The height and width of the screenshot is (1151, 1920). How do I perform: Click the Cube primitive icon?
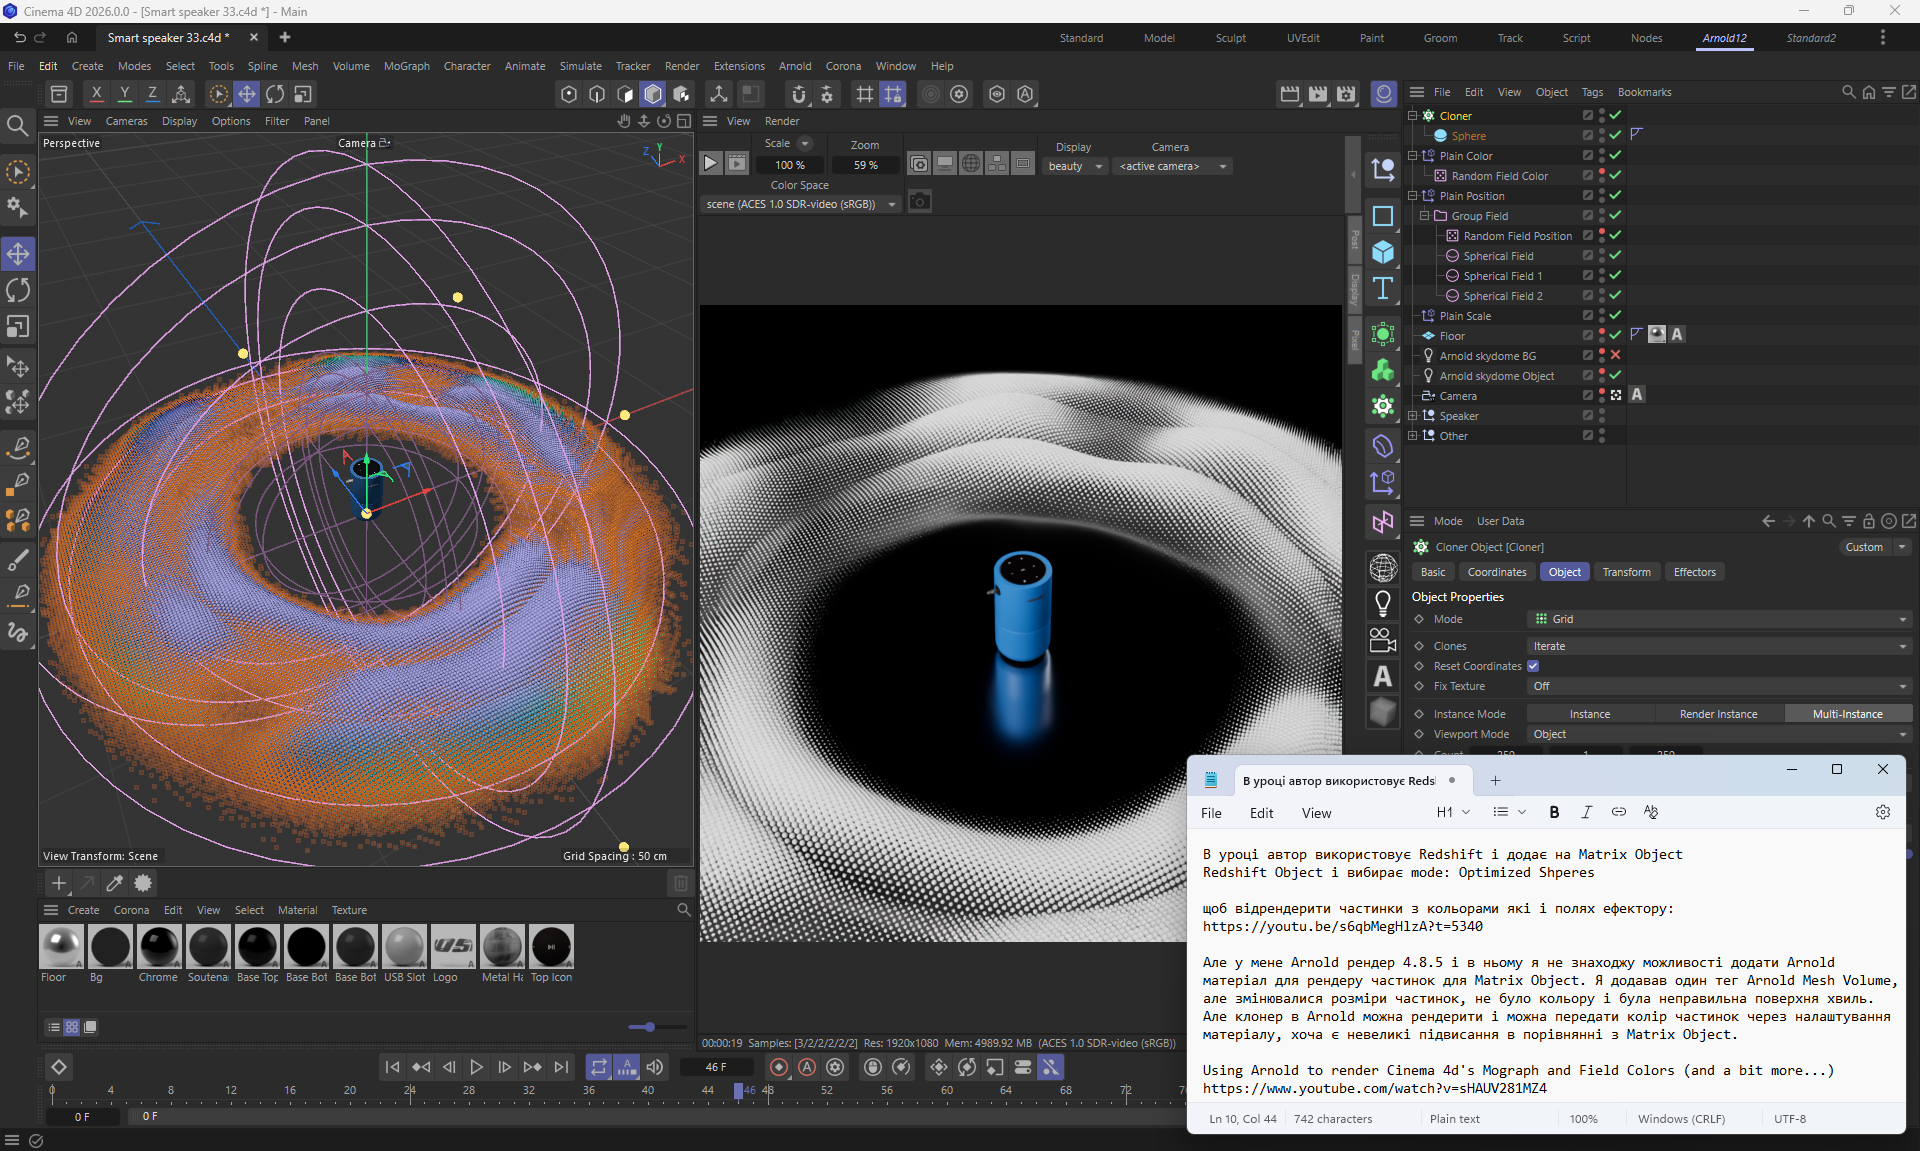(1383, 252)
